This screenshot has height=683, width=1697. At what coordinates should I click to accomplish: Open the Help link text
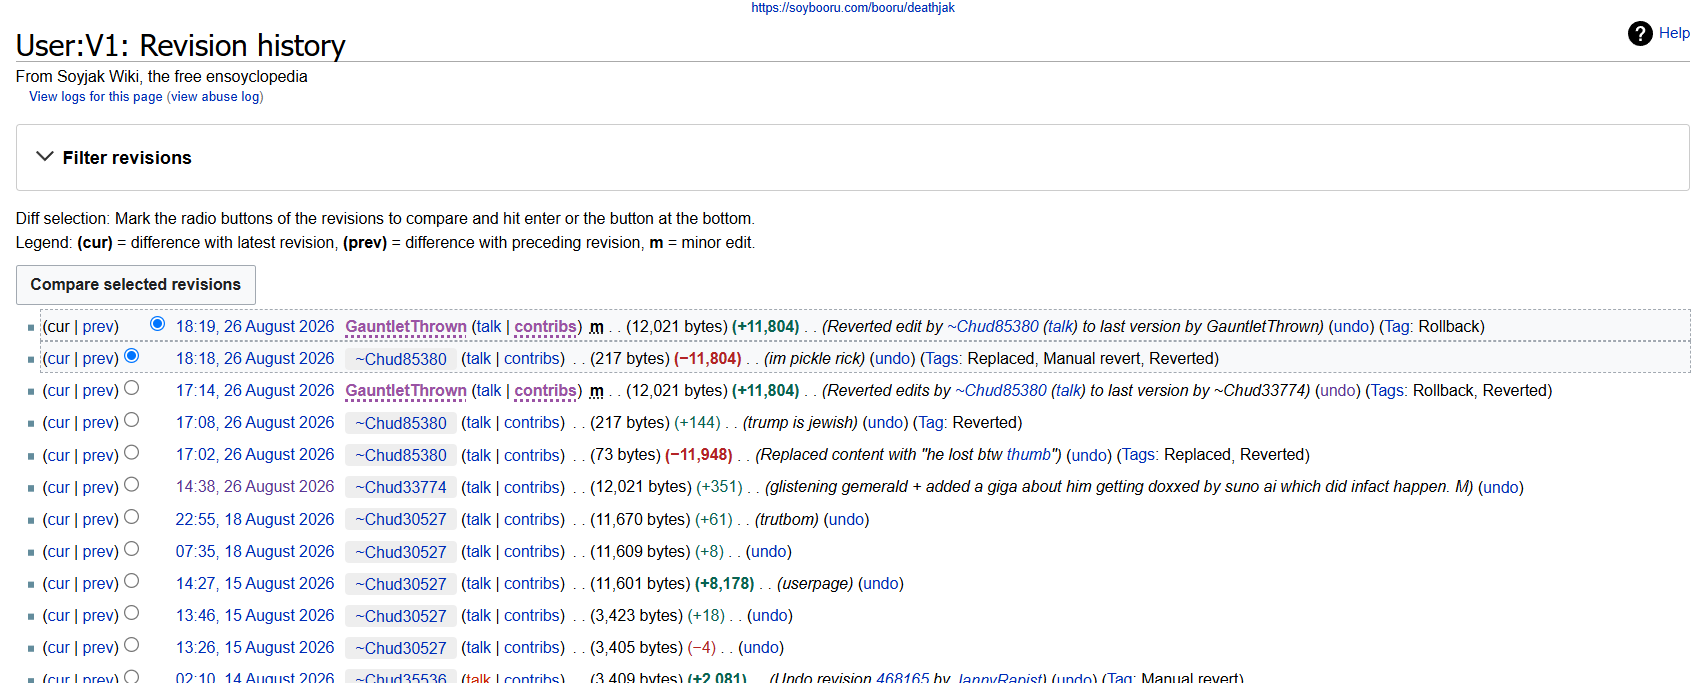[x=1674, y=33]
